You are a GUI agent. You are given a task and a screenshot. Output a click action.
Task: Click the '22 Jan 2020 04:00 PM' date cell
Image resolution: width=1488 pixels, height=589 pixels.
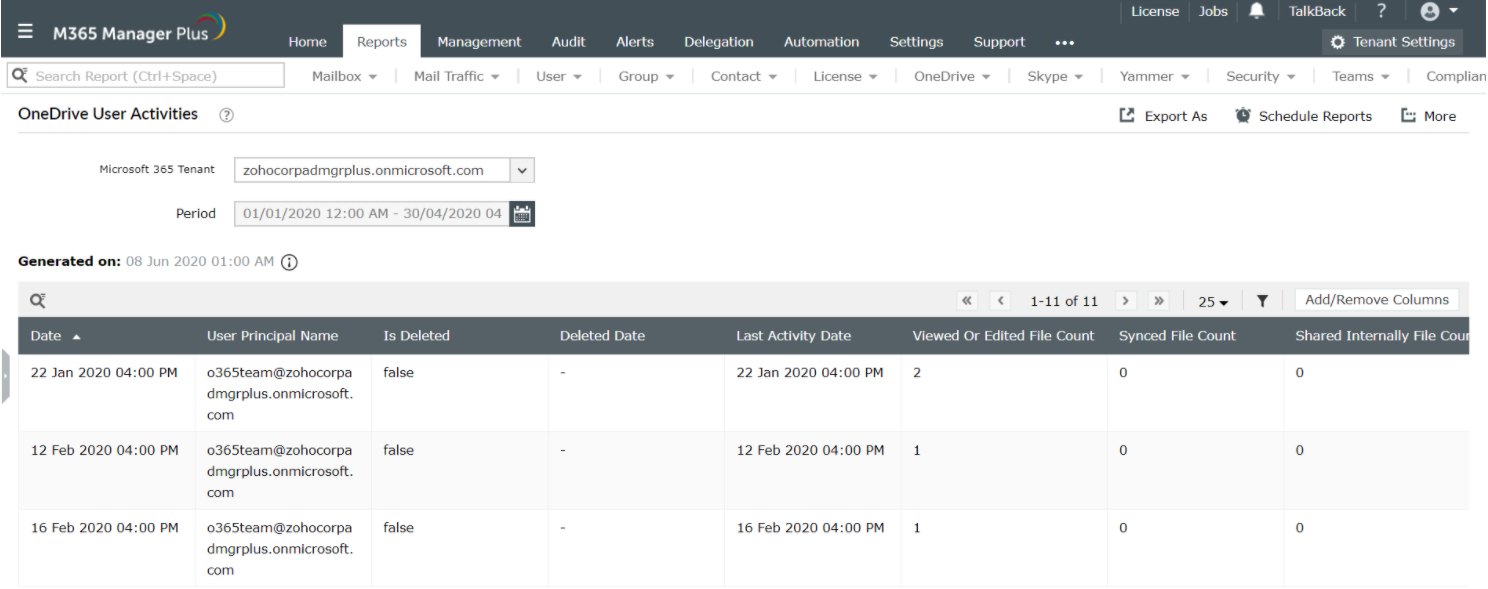(x=104, y=372)
